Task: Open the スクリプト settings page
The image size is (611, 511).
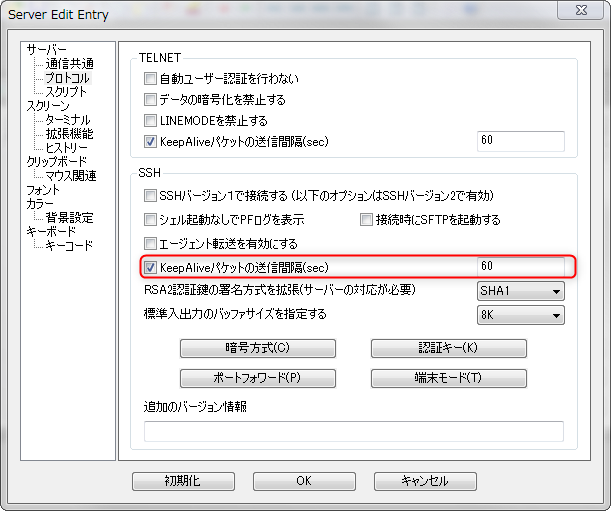Action: click(66, 92)
